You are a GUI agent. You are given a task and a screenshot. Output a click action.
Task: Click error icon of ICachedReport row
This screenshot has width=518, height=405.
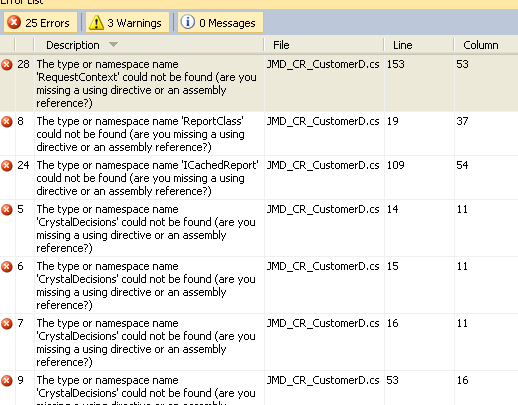[x=7, y=166]
